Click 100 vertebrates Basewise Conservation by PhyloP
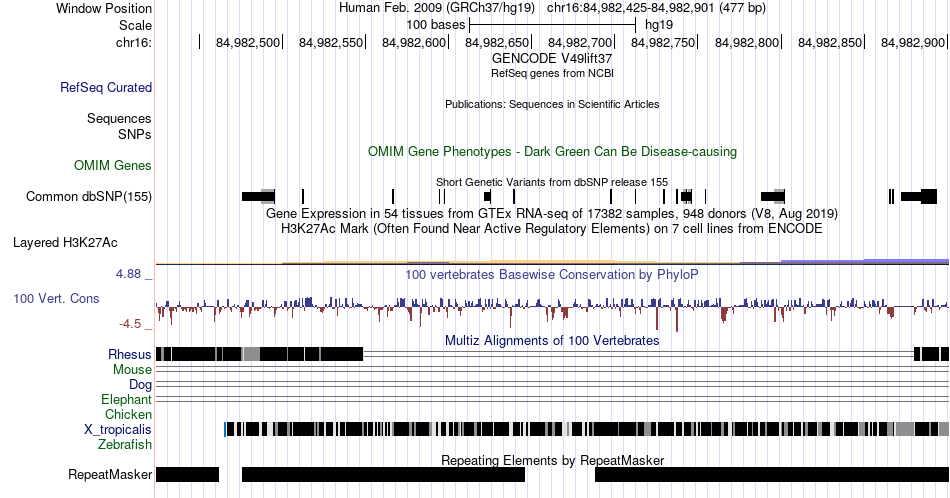The image size is (950, 498). pyautogui.click(x=552, y=274)
